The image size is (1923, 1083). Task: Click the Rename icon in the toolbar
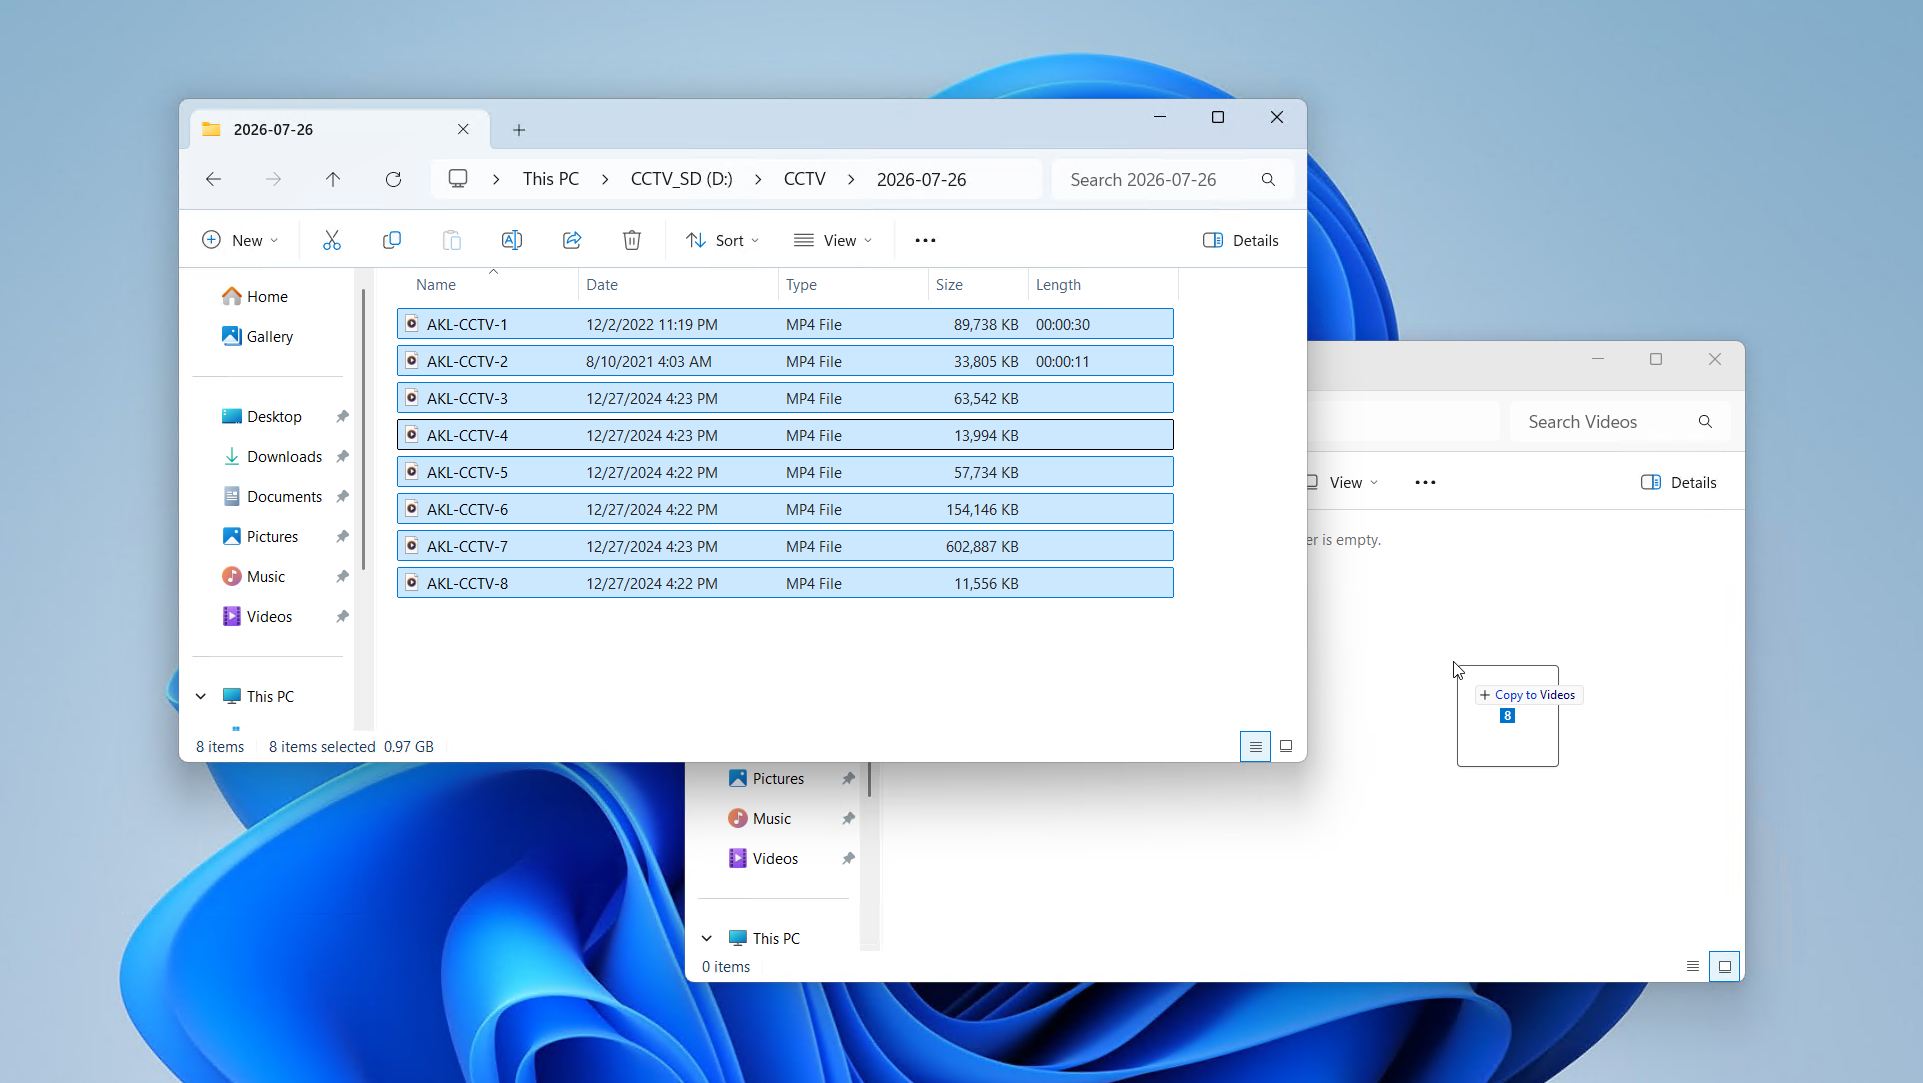click(512, 240)
